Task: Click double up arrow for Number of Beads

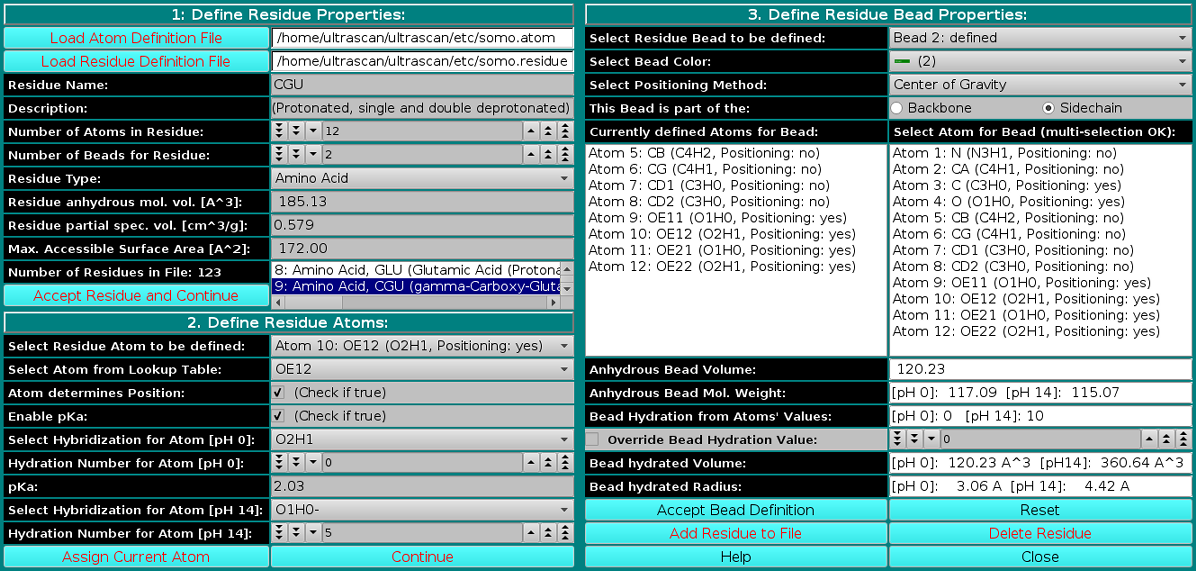Action: click(x=548, y=155)
